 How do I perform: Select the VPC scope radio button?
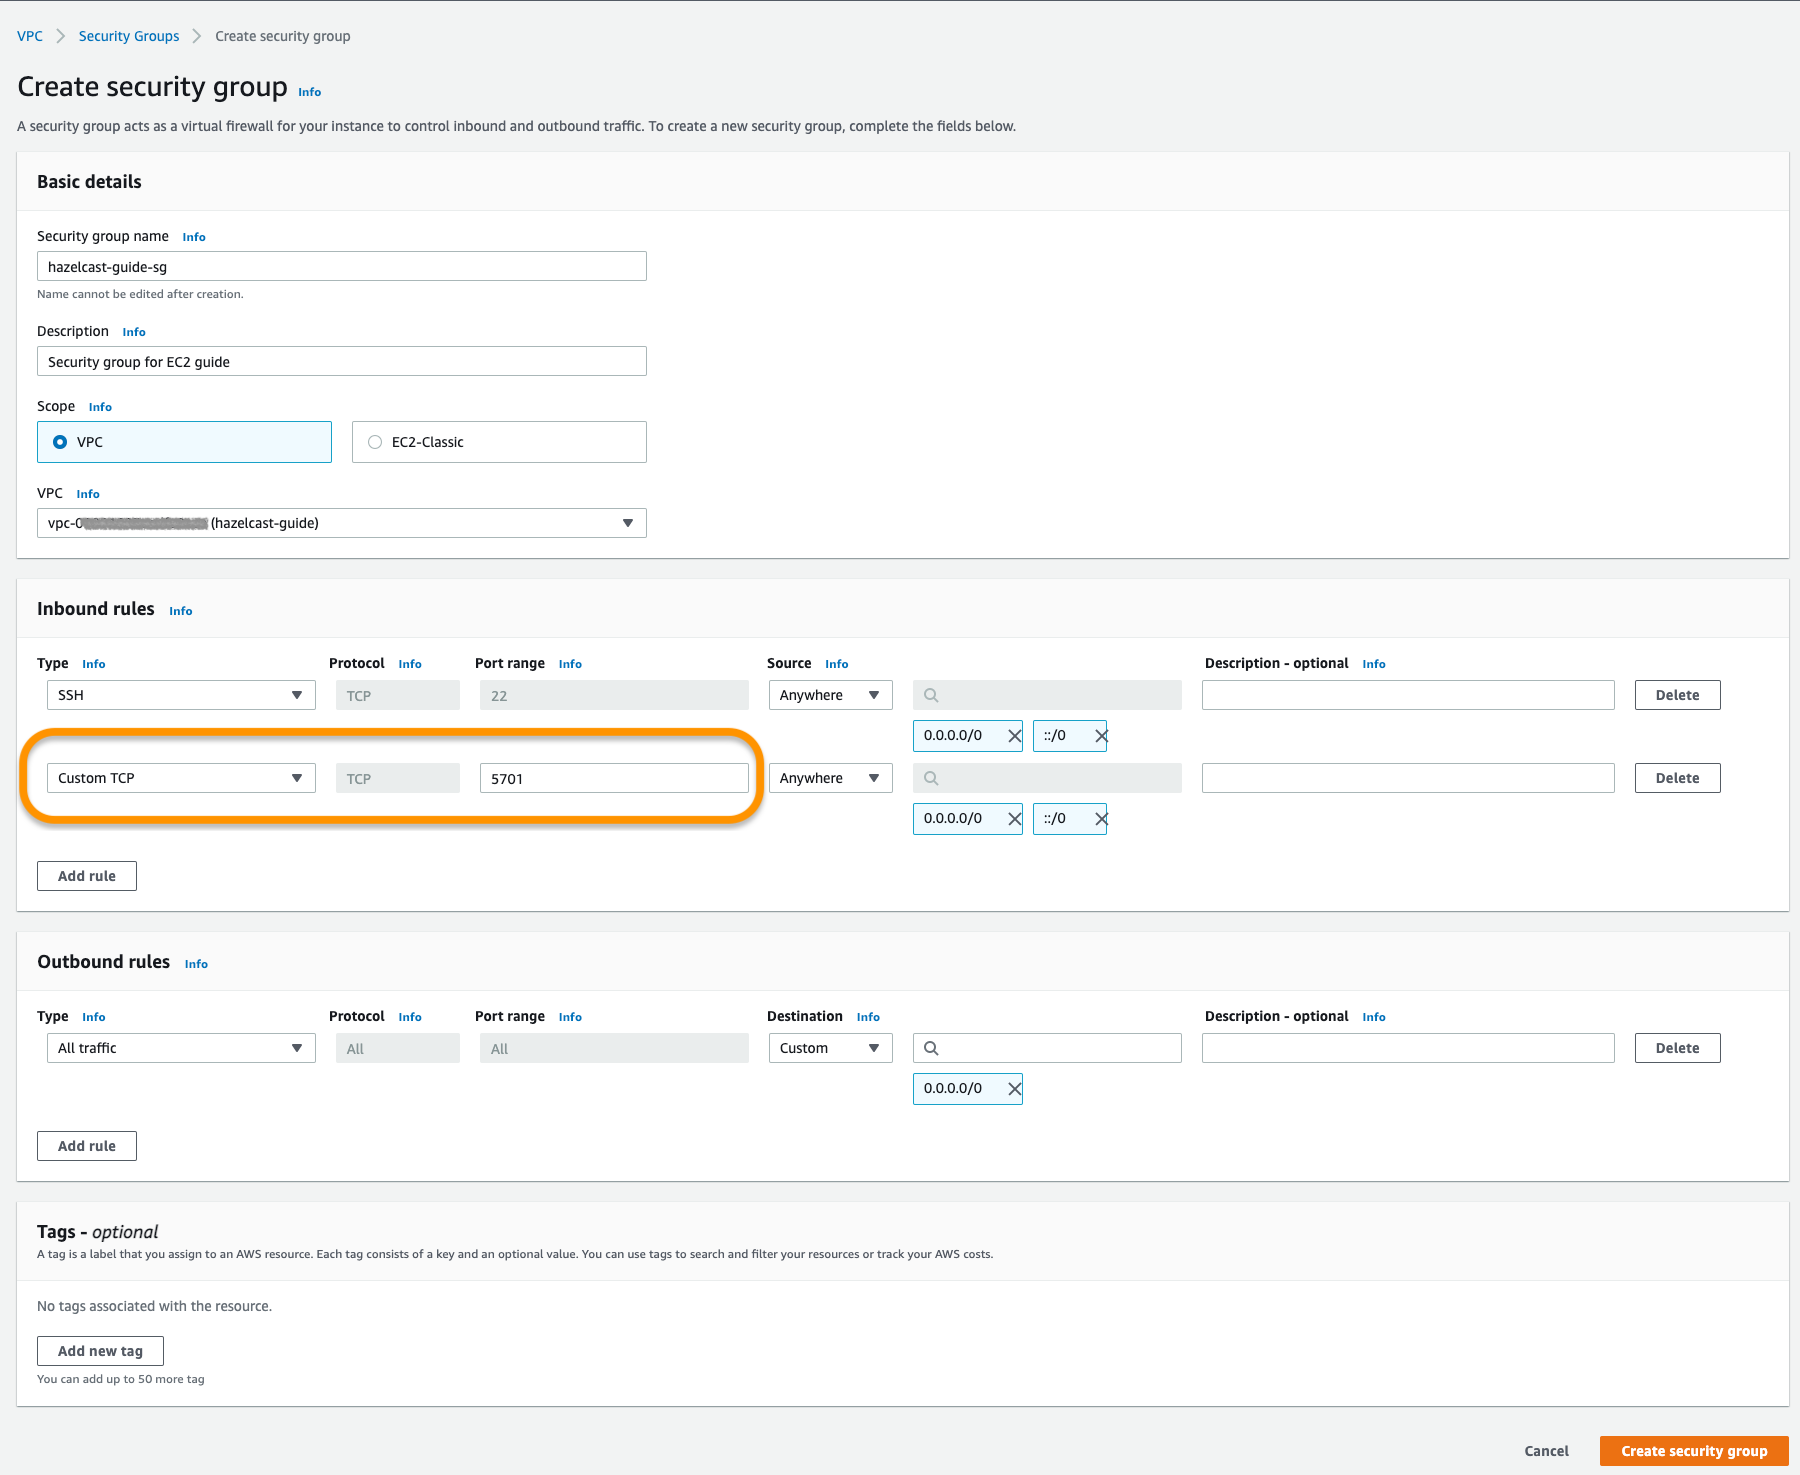click(x=61, y=442)
